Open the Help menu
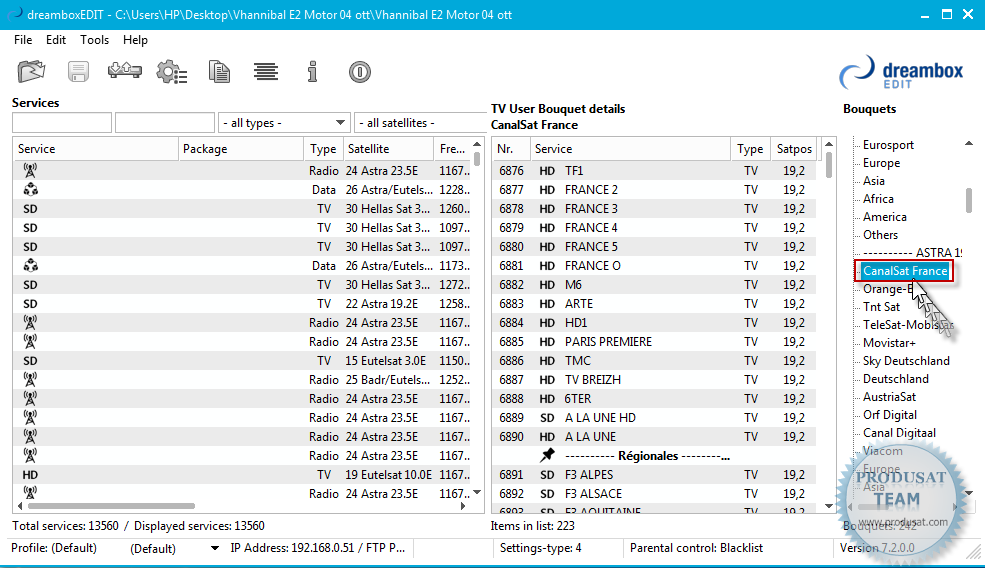Image resolution: width=985 pixels, height=568 pixels. coord(135,40)
